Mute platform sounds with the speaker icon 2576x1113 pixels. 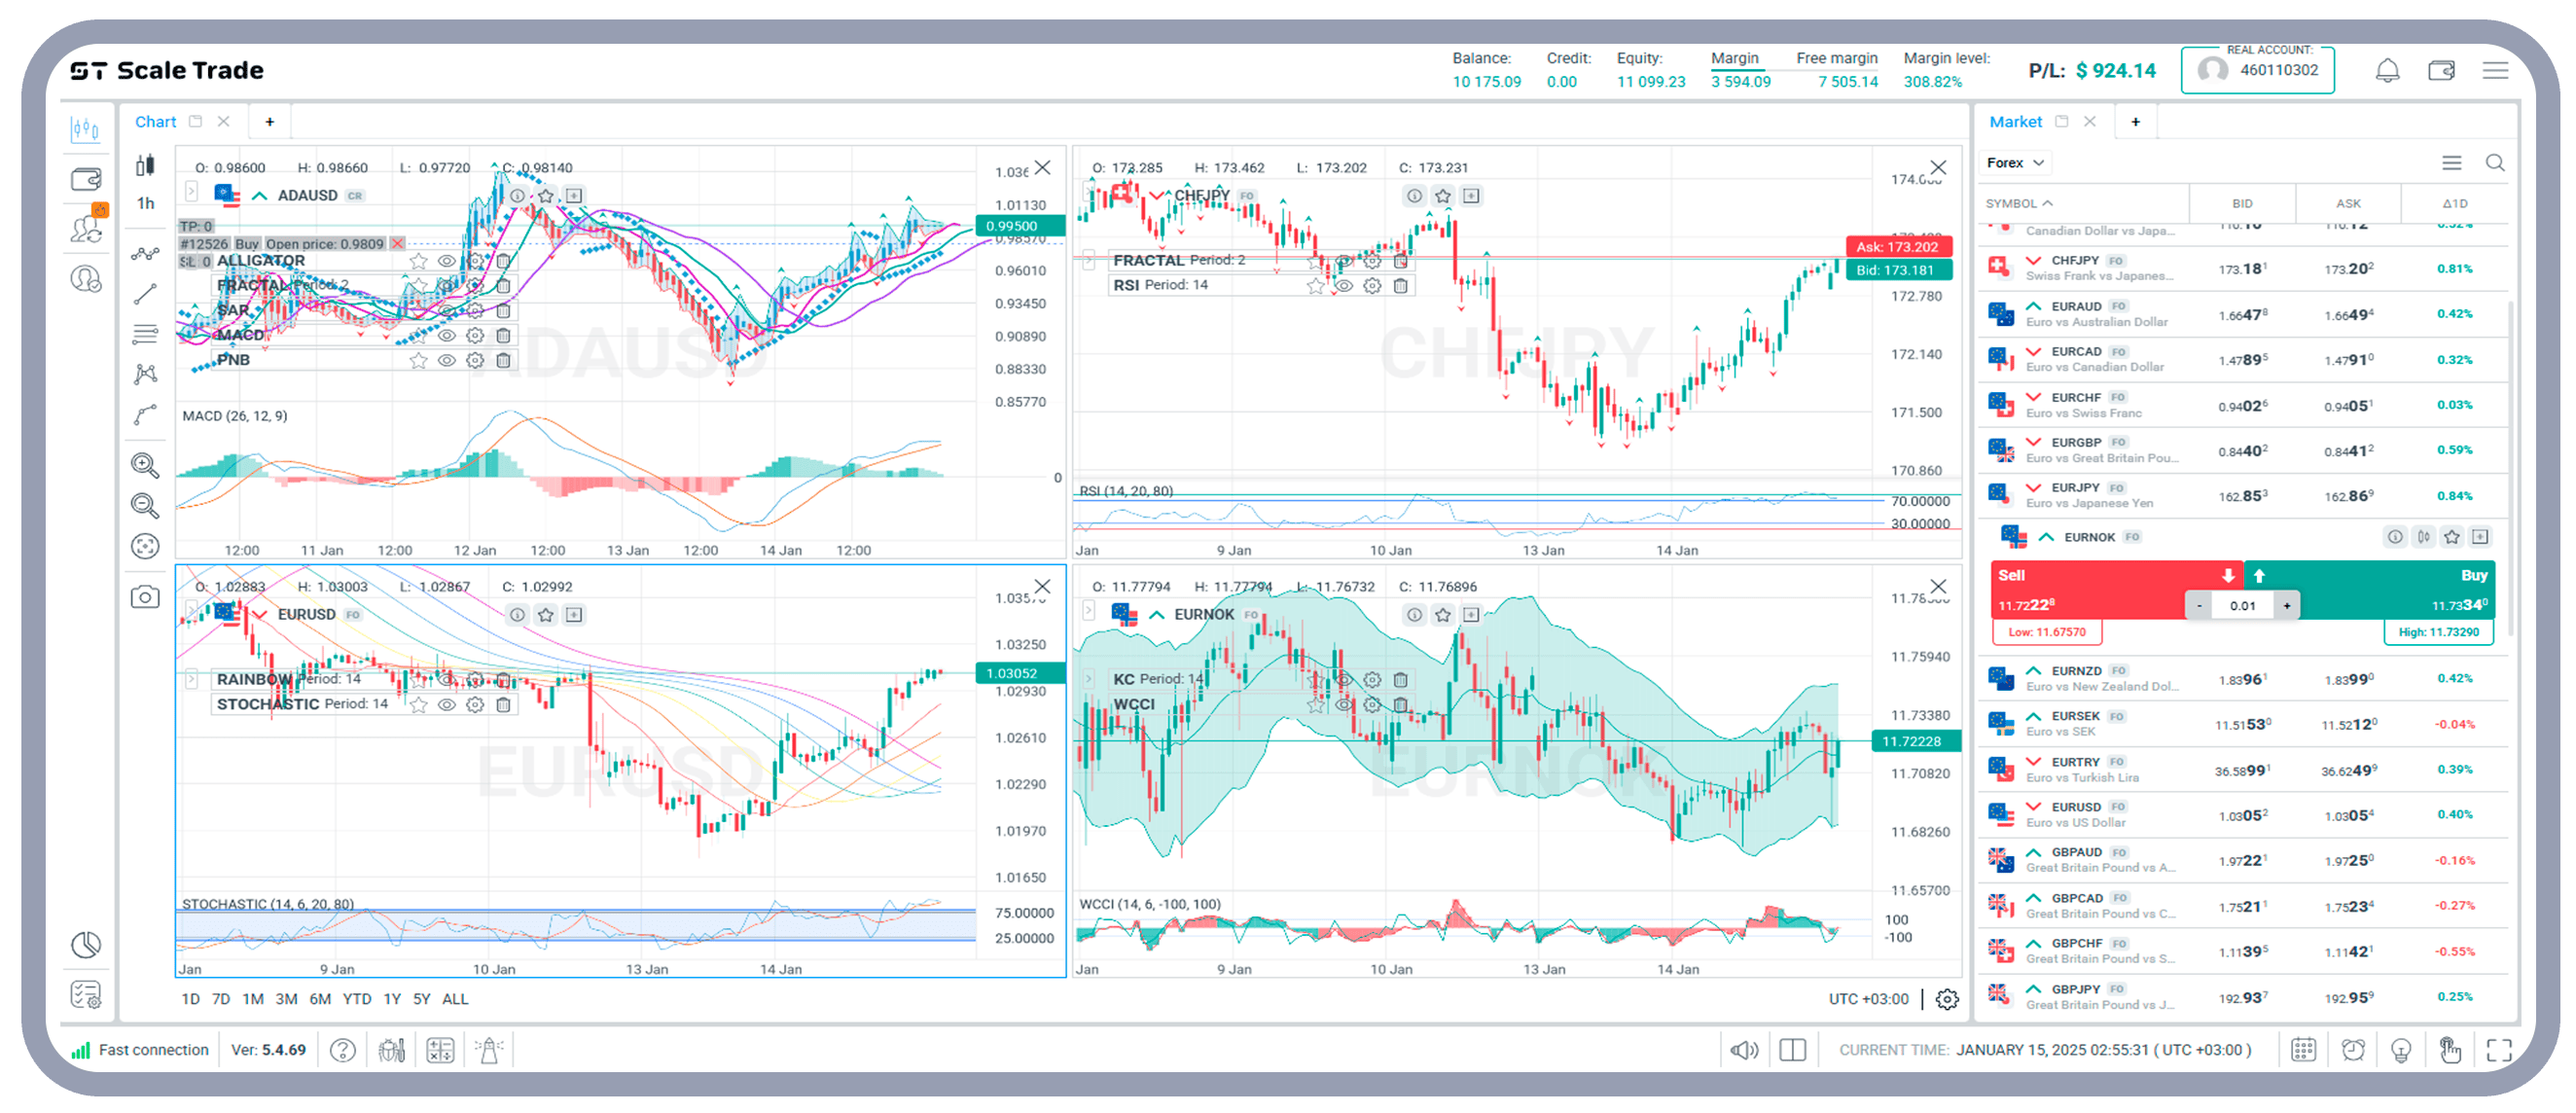(x=1744, y=1050)
